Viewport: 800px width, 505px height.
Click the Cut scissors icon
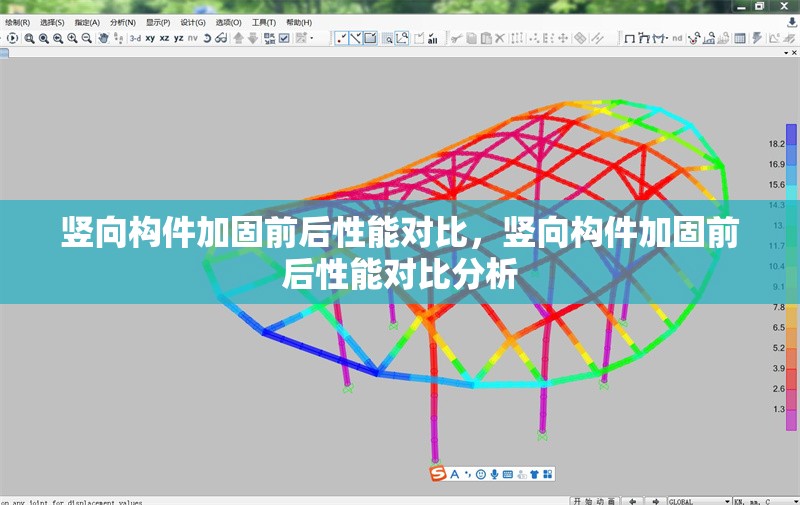[457, 38]
